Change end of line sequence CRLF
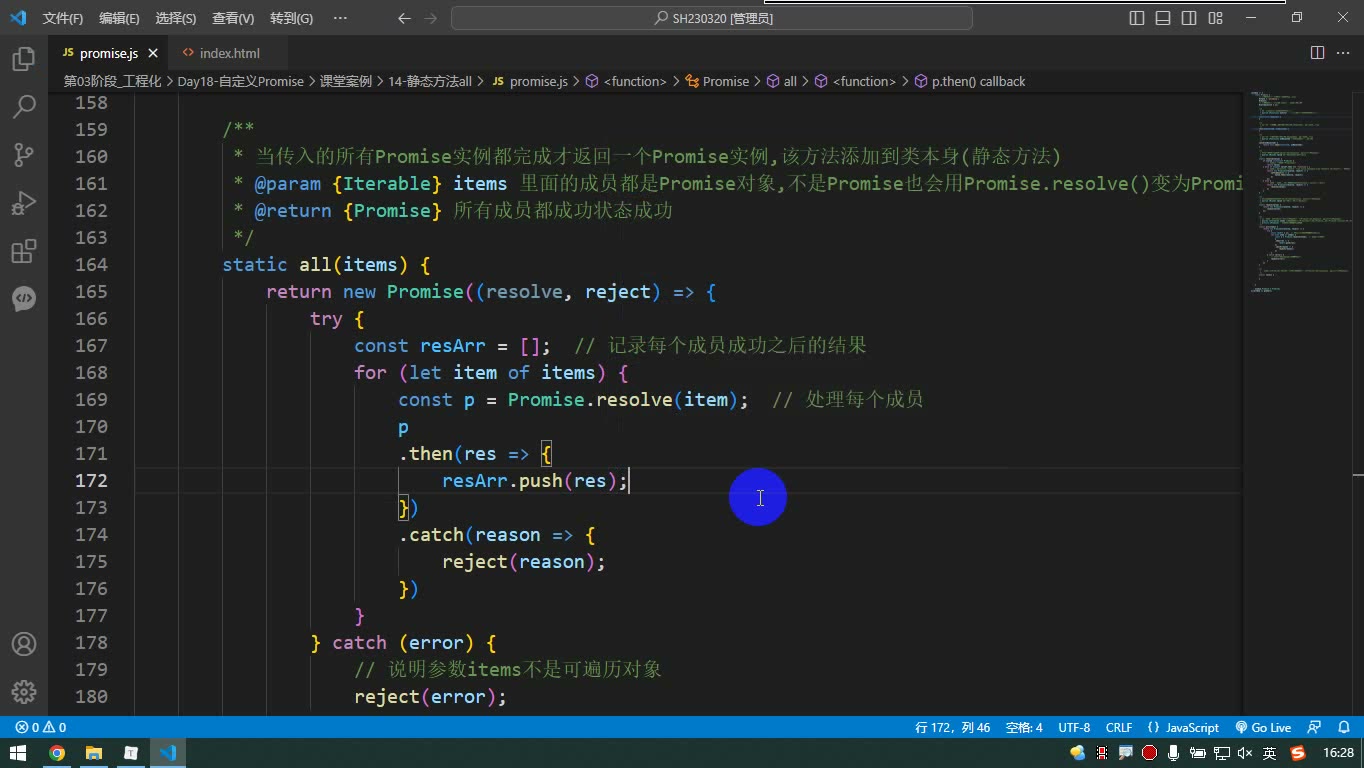Screen dimensions: 1364x768 point(1119,727)
